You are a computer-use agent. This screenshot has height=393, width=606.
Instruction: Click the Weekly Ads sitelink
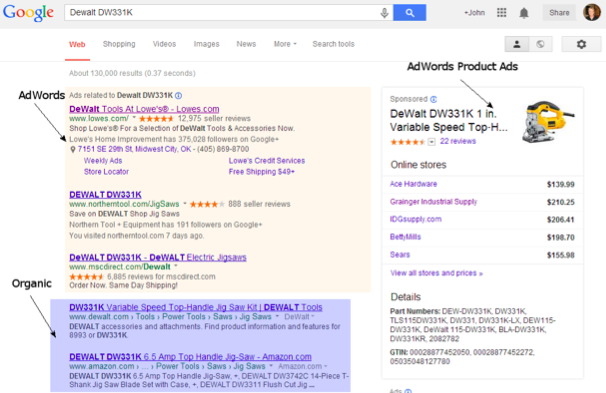(103, 161)
